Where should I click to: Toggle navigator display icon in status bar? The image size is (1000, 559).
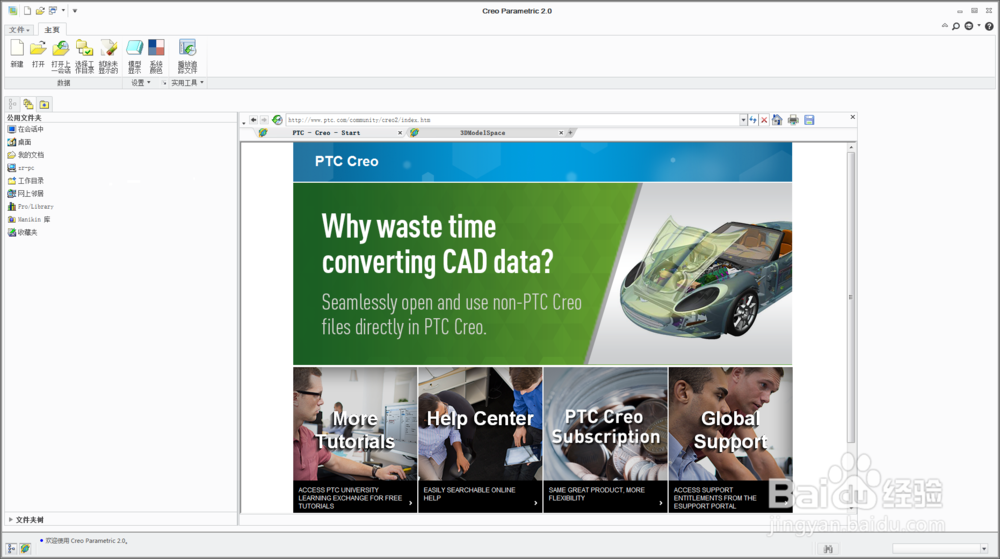(x=11, y=548)
